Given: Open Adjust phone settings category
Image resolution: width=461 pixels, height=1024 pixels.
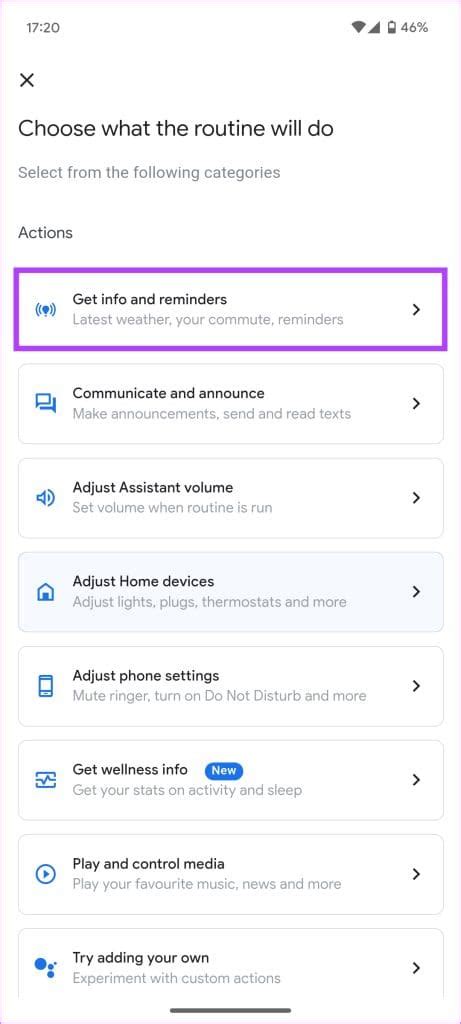Looking at the screenshot, I should (230, 686).
